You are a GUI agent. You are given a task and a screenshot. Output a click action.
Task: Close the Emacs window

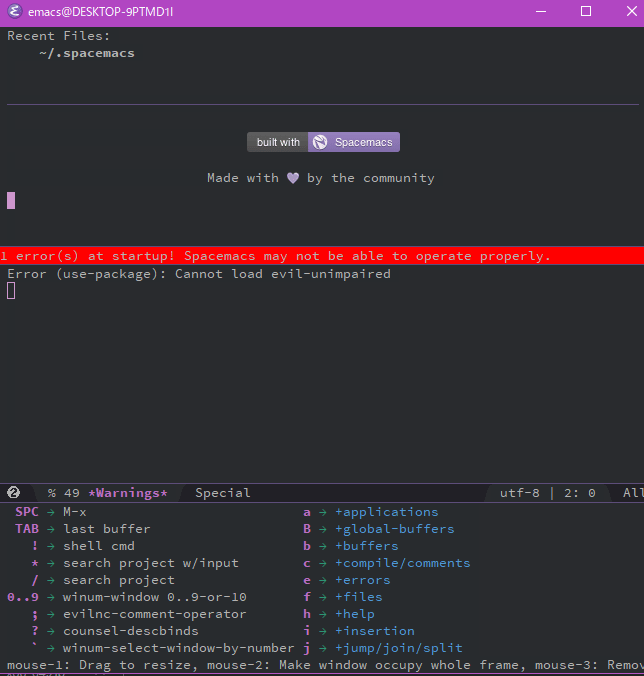tap(631, 11)
